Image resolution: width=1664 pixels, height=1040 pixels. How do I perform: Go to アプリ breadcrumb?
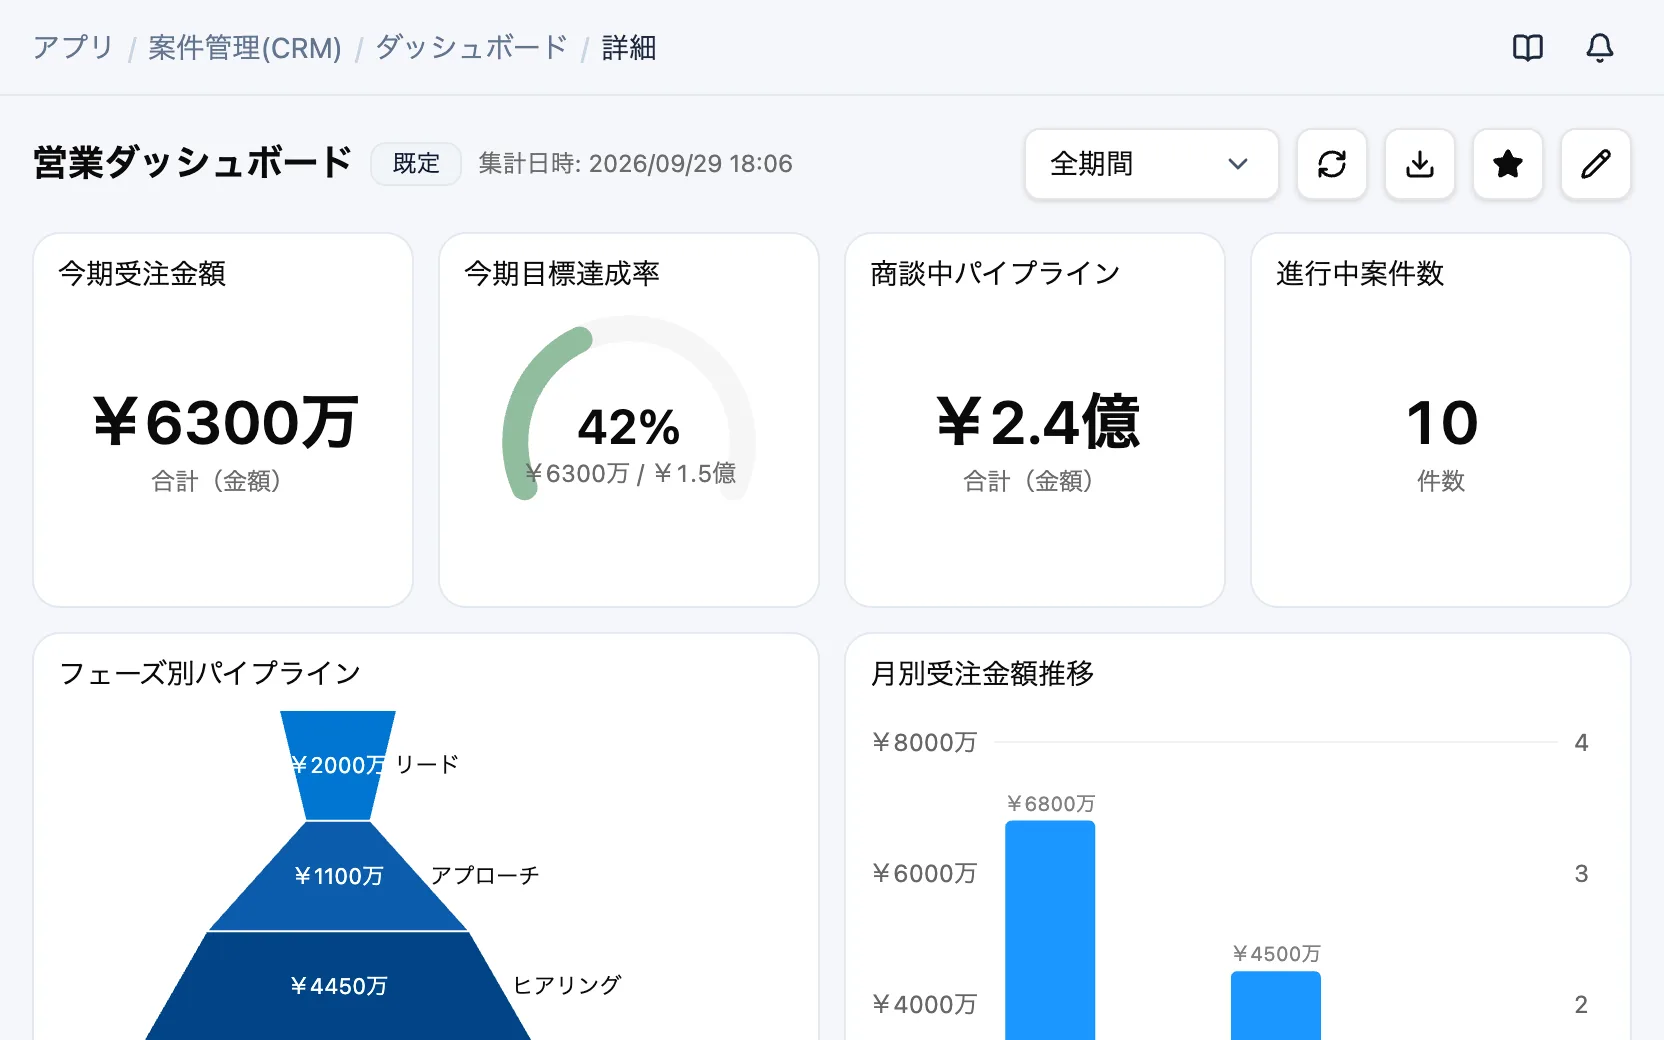73,47
